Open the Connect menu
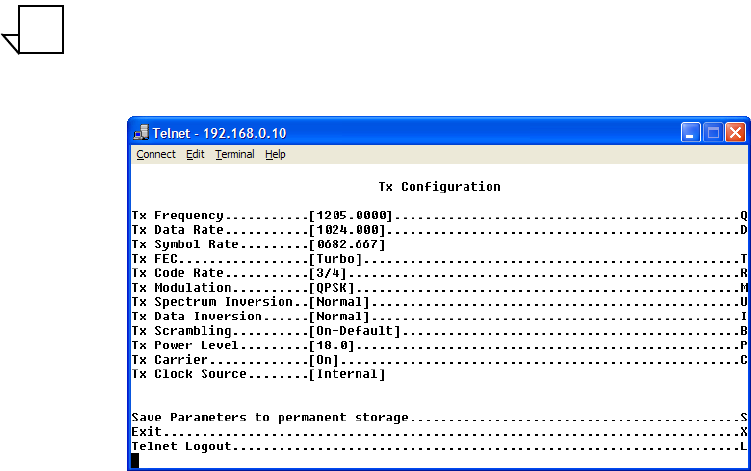This screenshot has height=471, width=751. [x=156, y=154]
